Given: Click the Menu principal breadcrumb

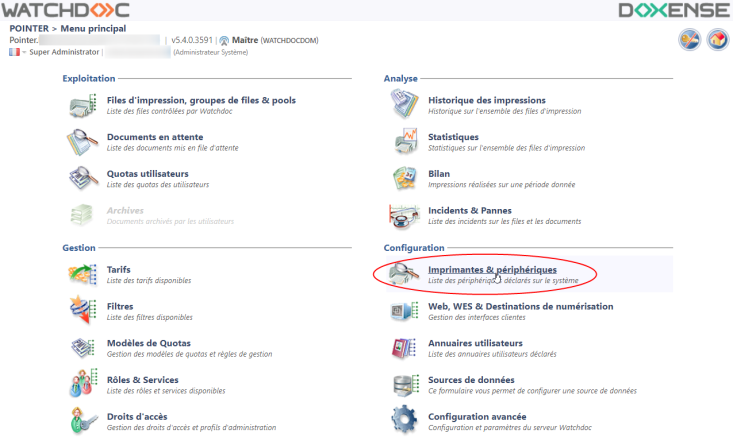Looking at the screenshot, I should tap(93, 28).
